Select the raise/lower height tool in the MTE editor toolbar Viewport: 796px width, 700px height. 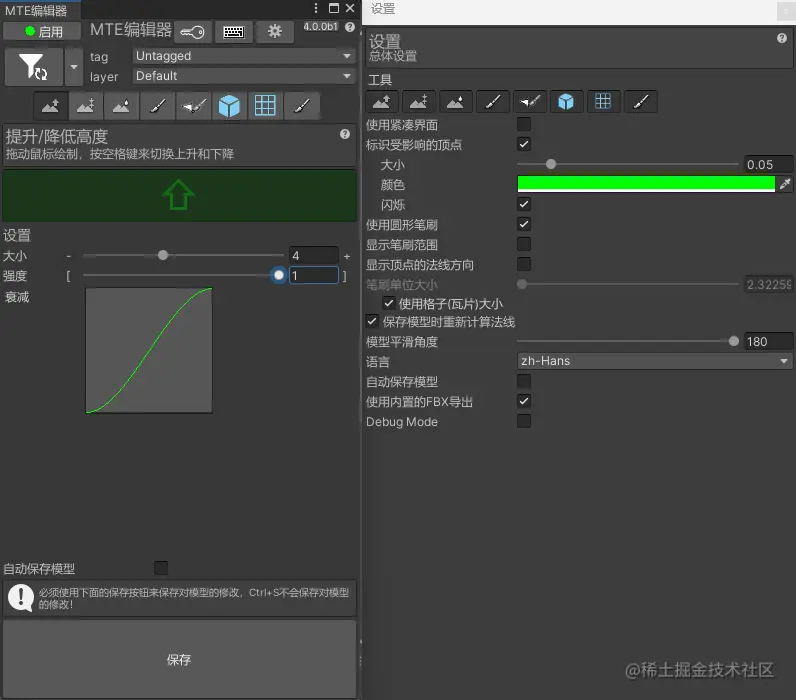tap(51, 106)
